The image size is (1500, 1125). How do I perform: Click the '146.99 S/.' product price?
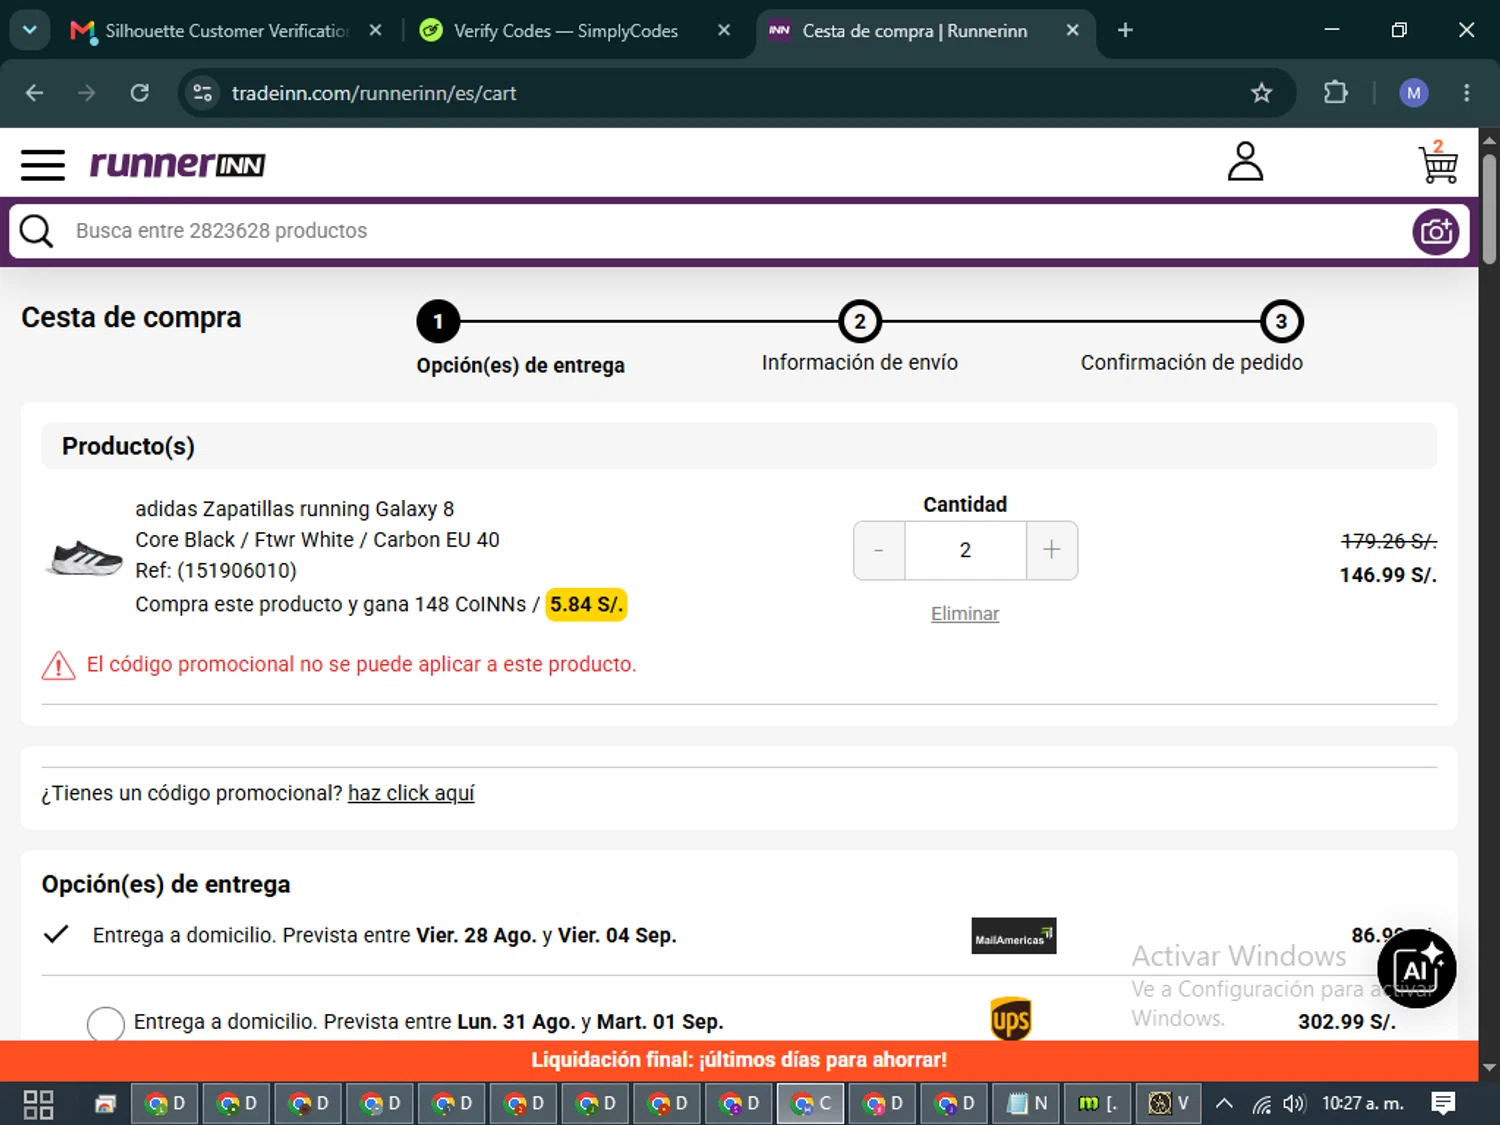pos(1388,575)
